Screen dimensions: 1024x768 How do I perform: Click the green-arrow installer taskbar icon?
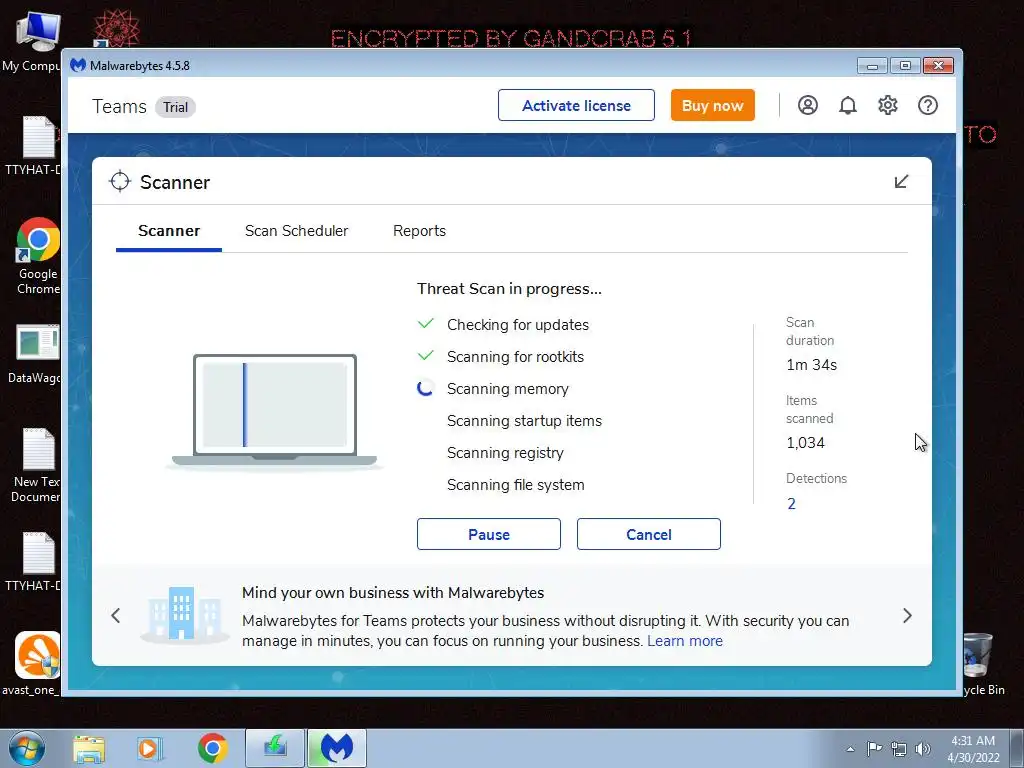pos(275,748)
